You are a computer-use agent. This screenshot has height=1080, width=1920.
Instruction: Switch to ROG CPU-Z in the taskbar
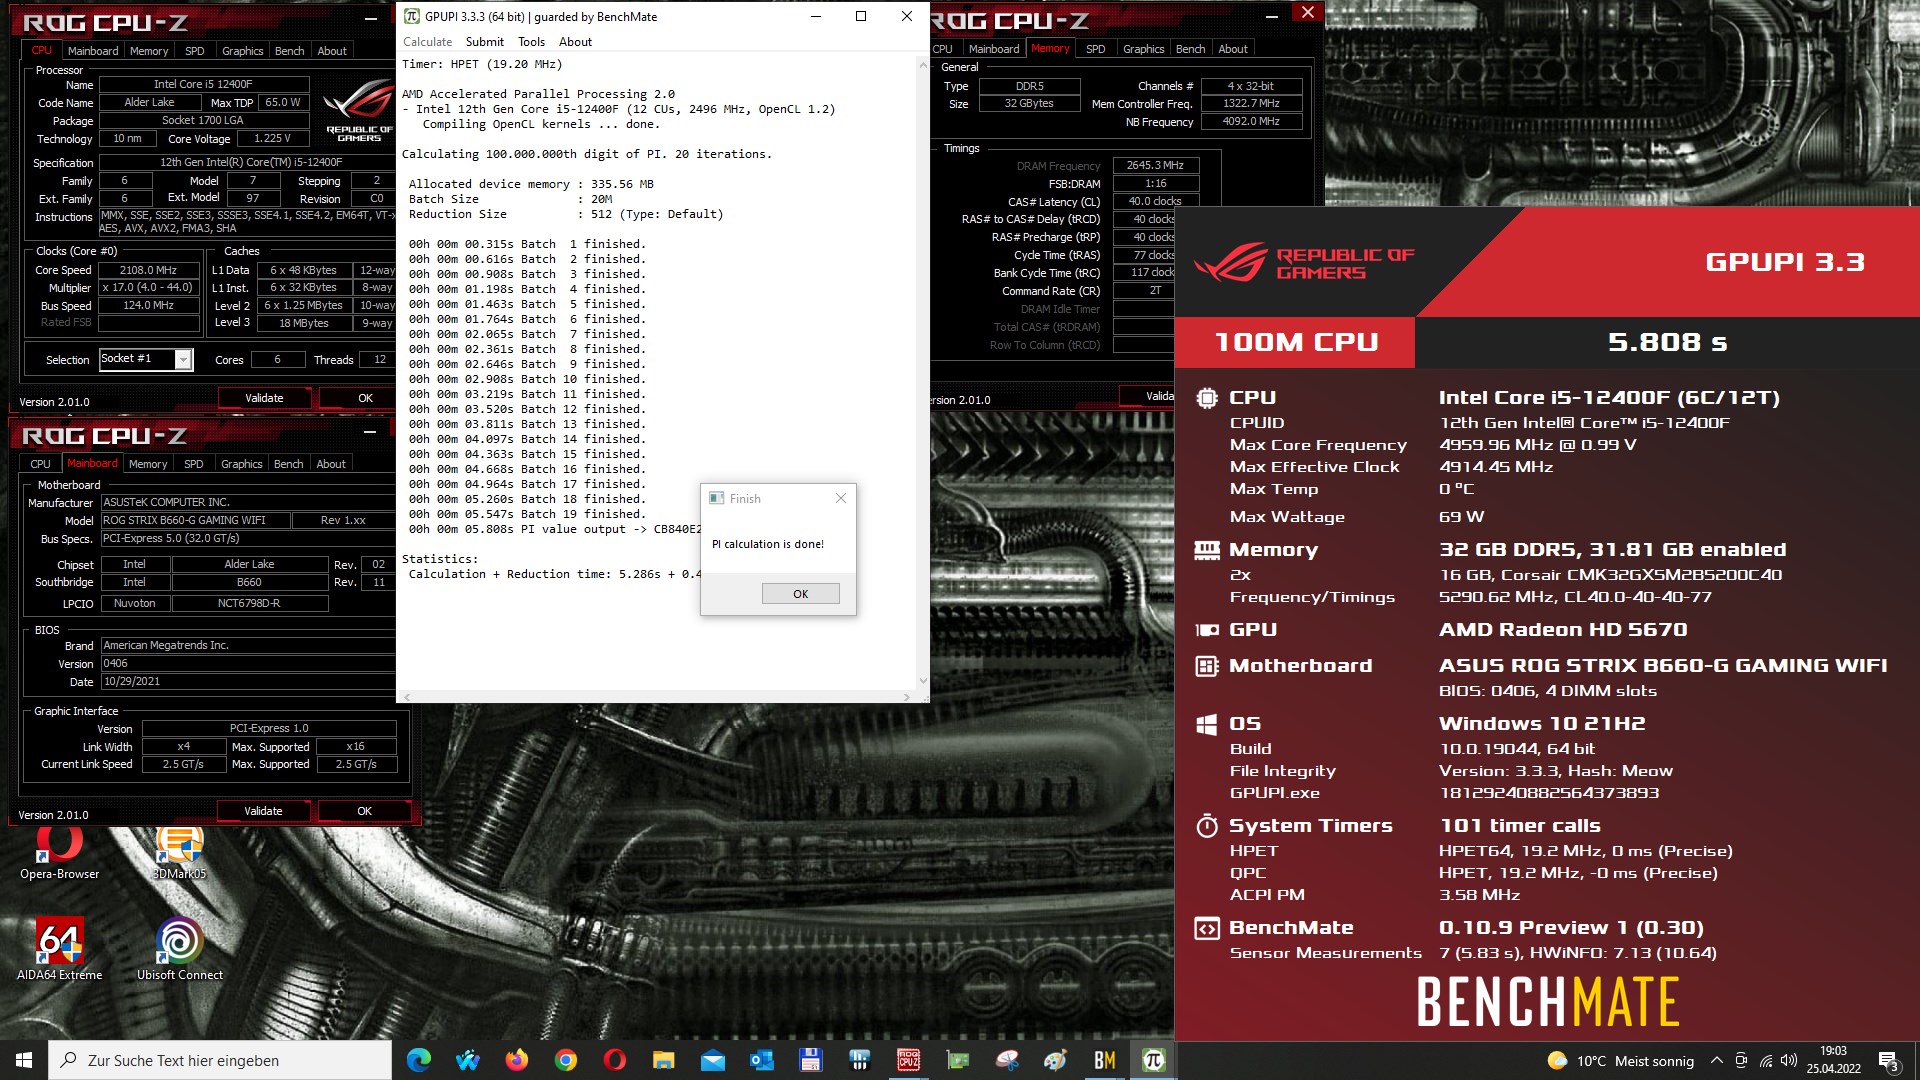(908, 1060)
